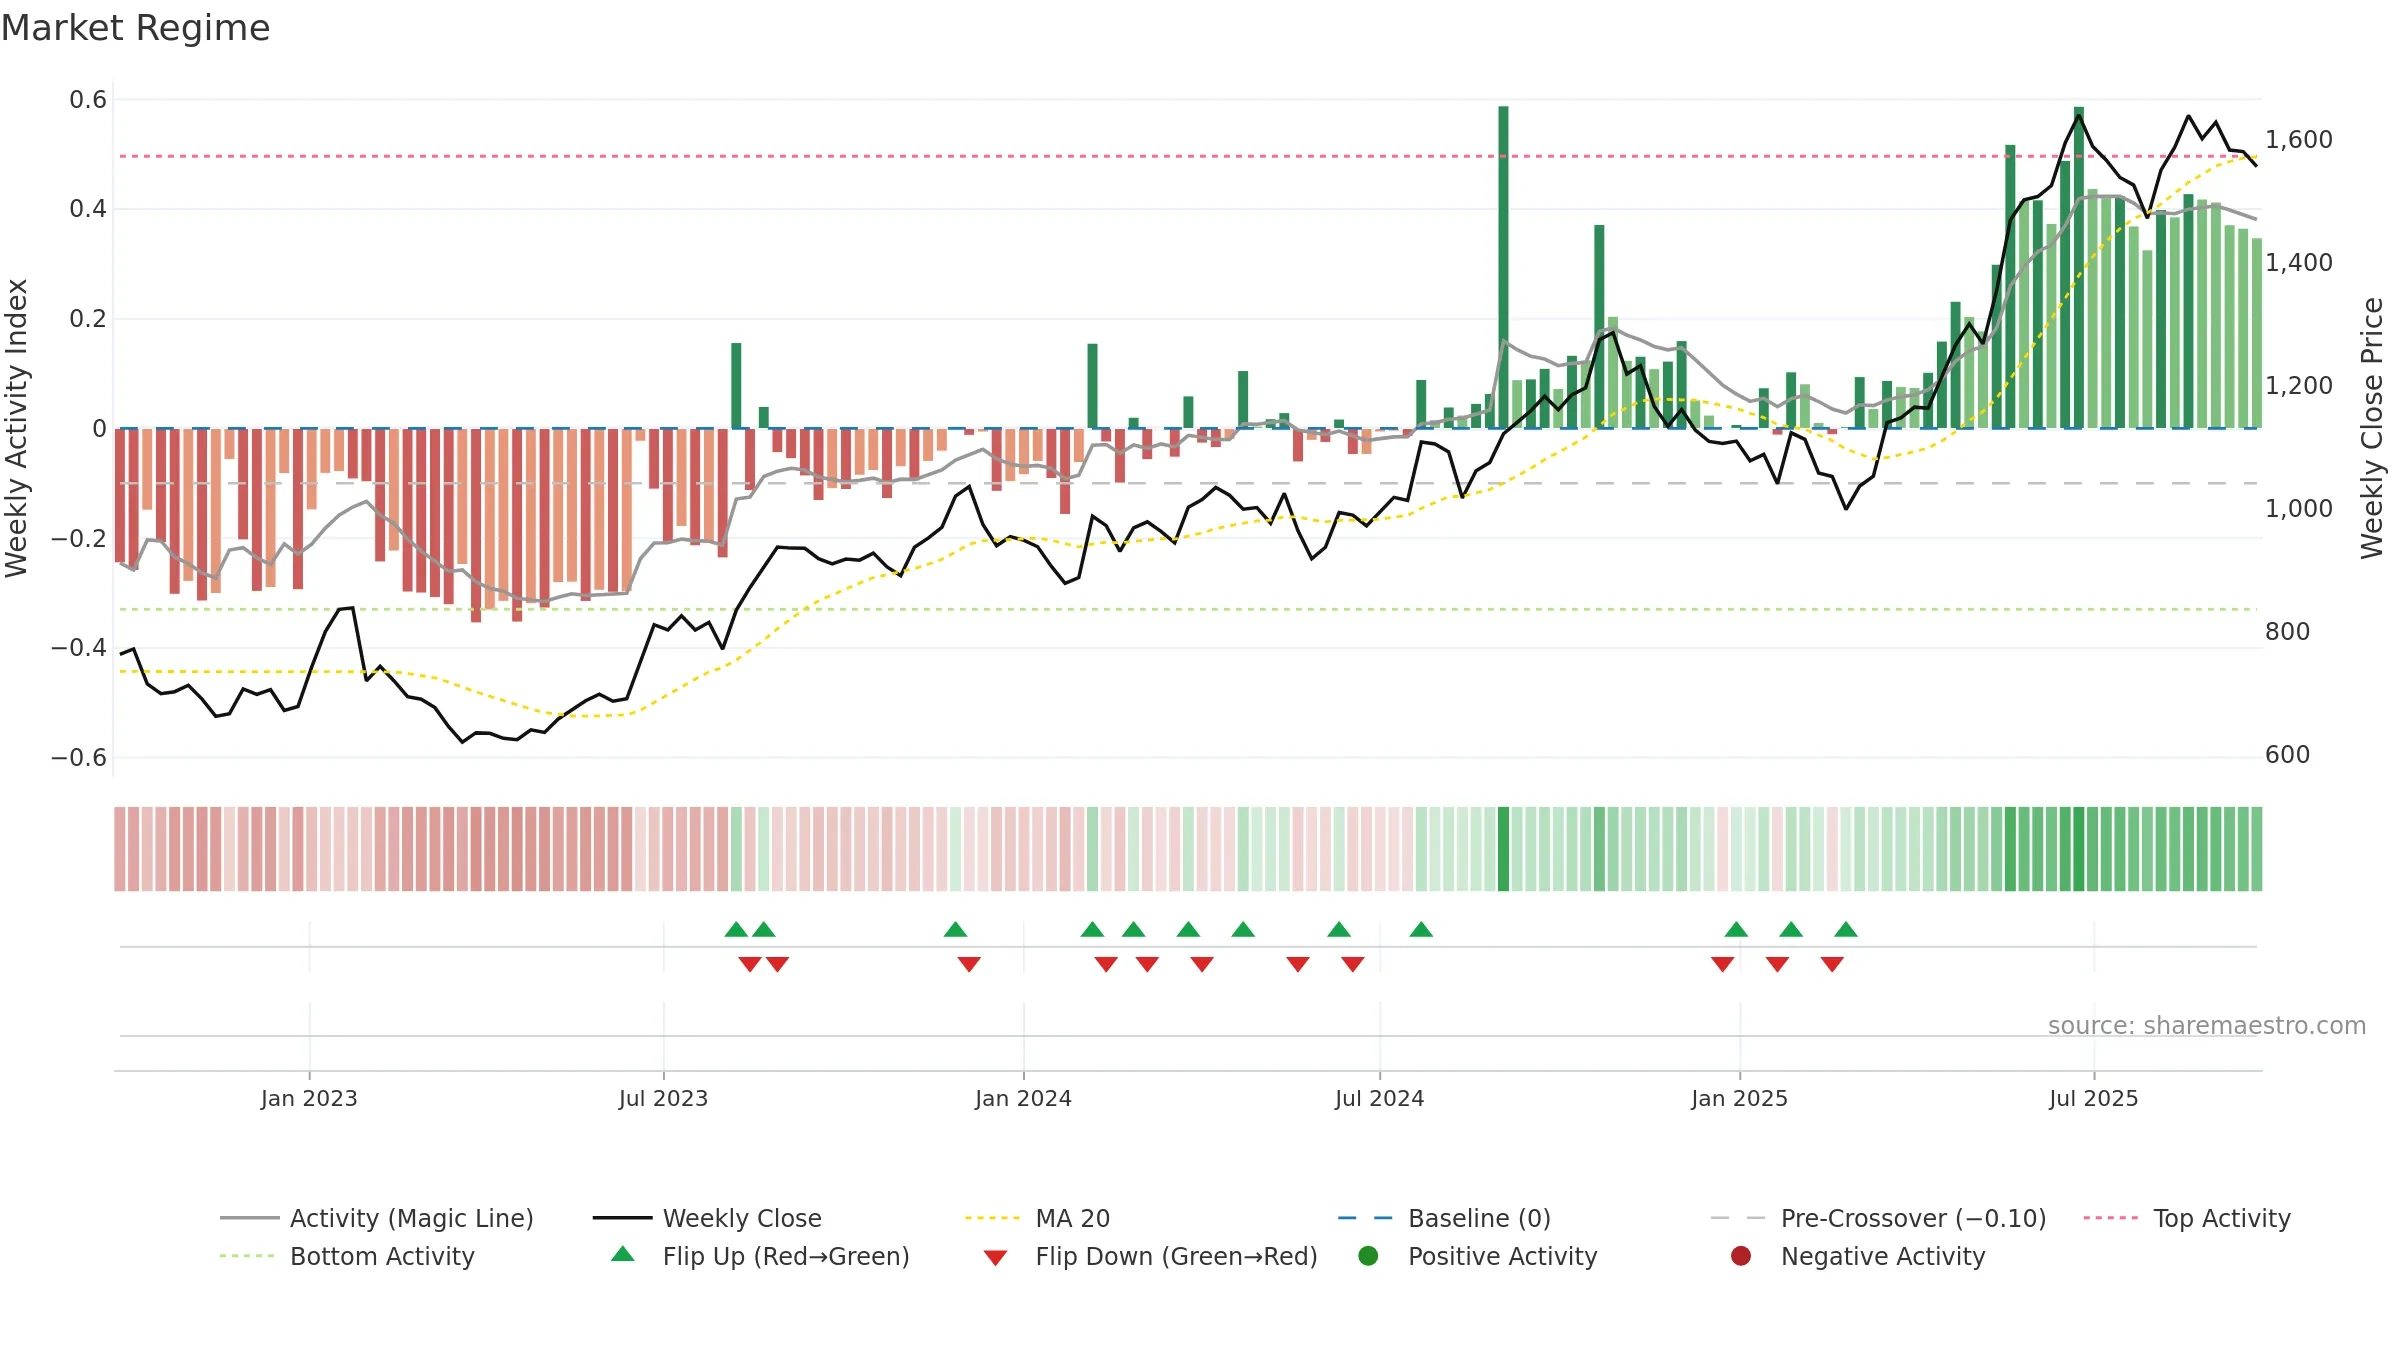The width and height of the screenshot is (2400, 1350).
Task: Toggle the "Bottom Activity" legend label
Action: [x=382, y=1257]
